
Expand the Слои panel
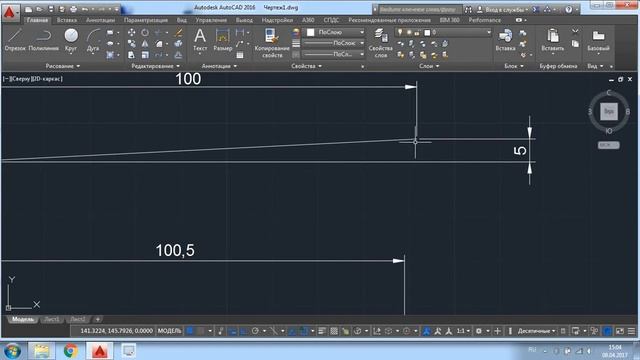pos(429,66)
